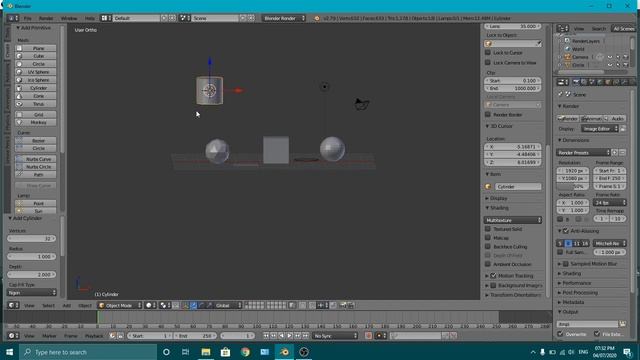Open the File menu
The image size is (640, 360).
click(x=27, y=18)
